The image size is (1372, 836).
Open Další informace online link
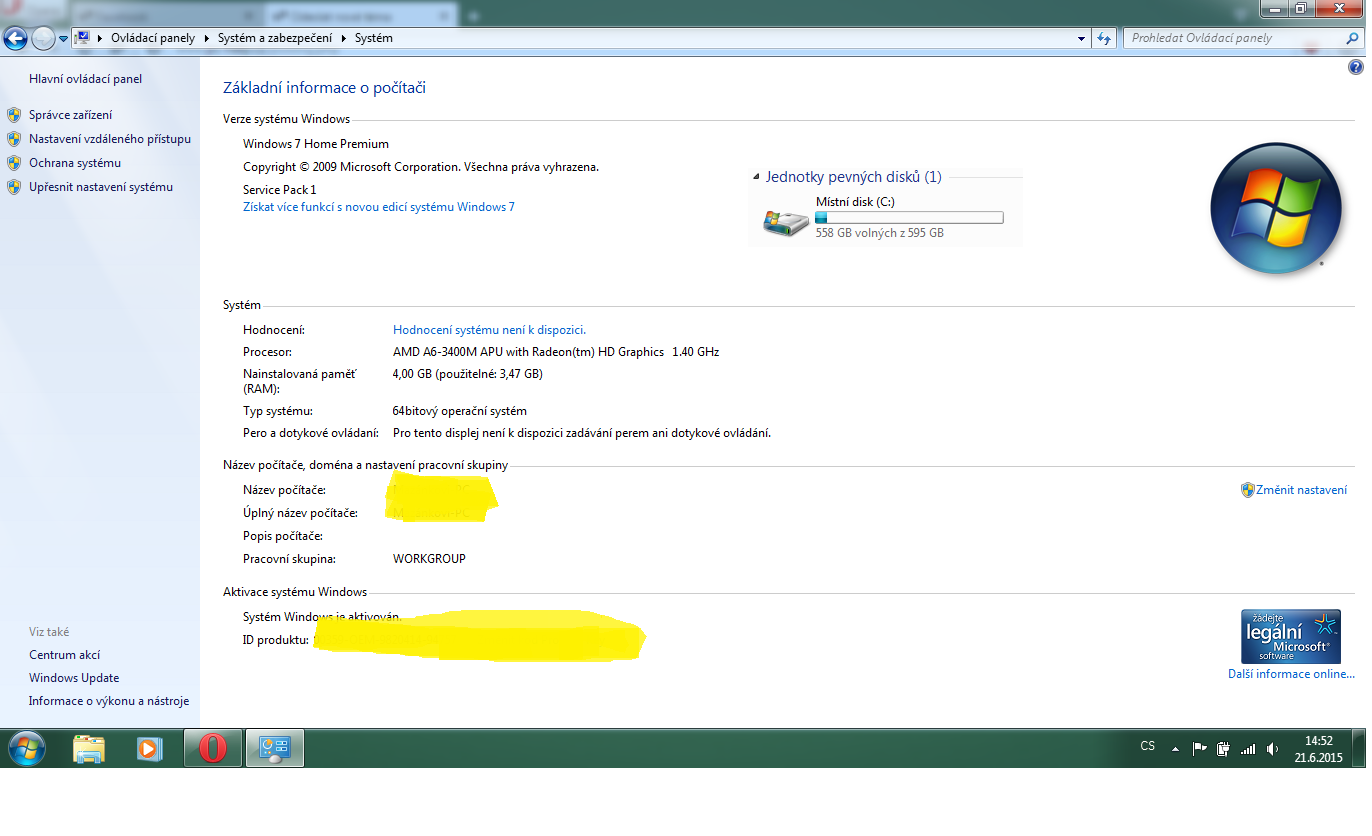coord(1291,674)
